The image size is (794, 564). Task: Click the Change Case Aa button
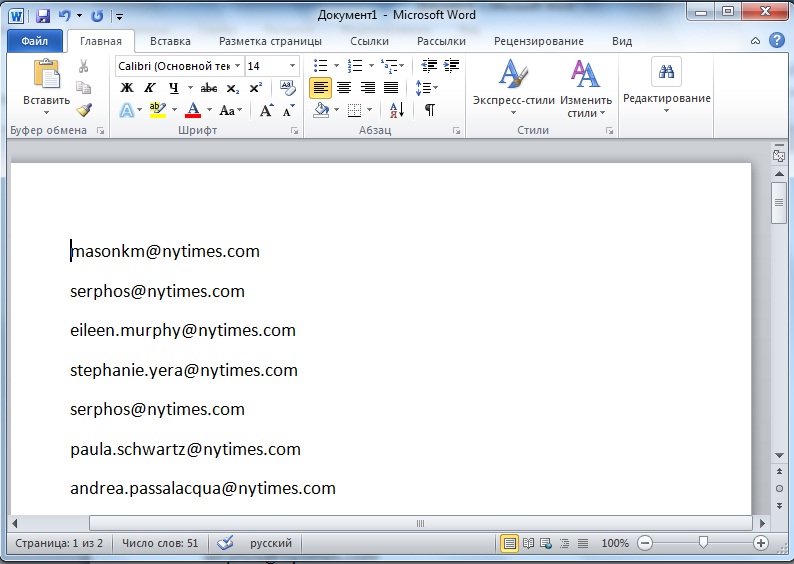(230, 110)
